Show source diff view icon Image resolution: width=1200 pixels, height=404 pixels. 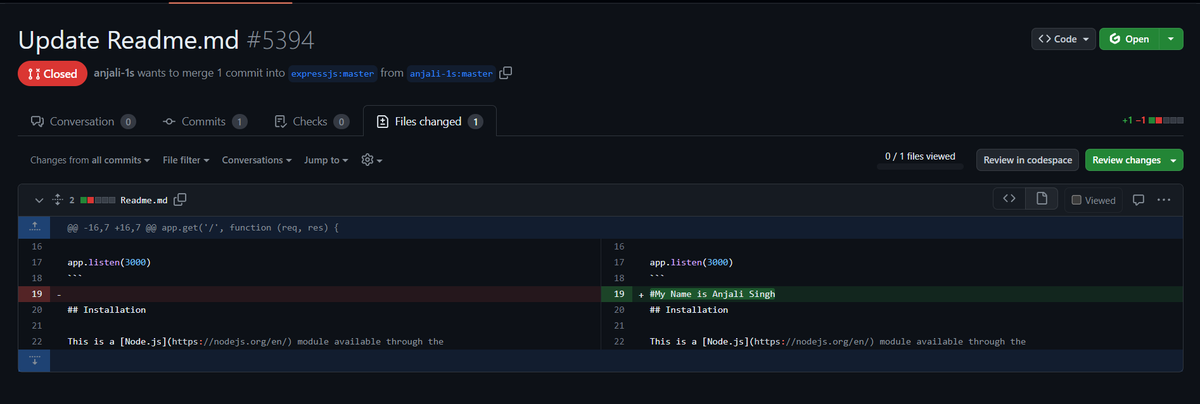1009,199
